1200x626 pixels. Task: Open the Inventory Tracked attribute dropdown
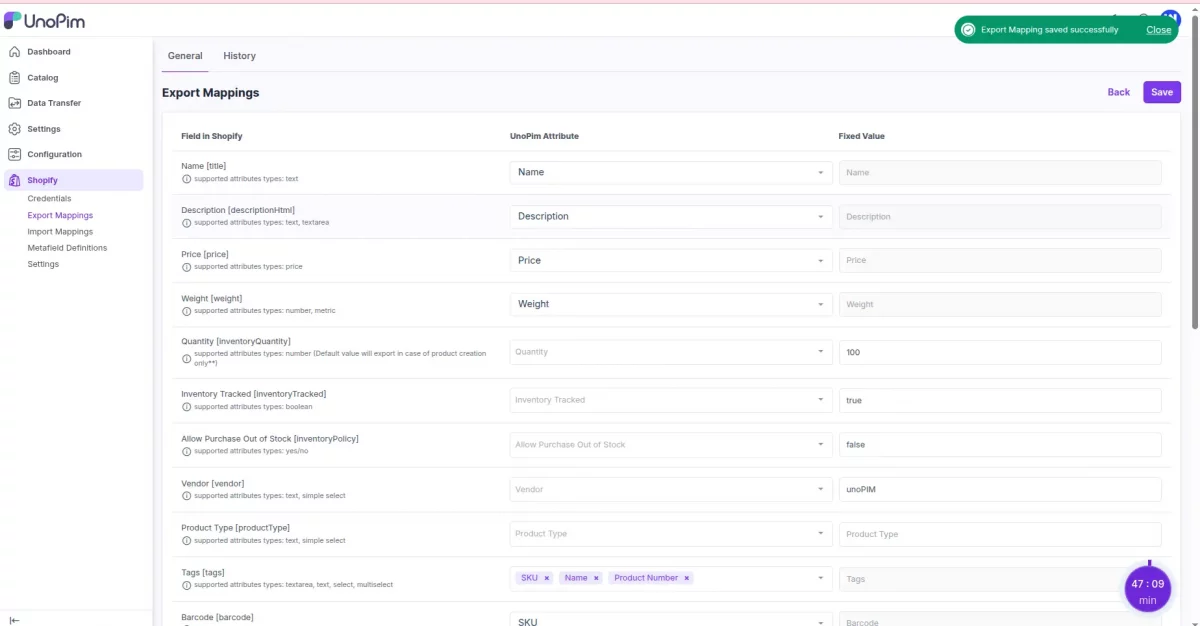point(668,400)
